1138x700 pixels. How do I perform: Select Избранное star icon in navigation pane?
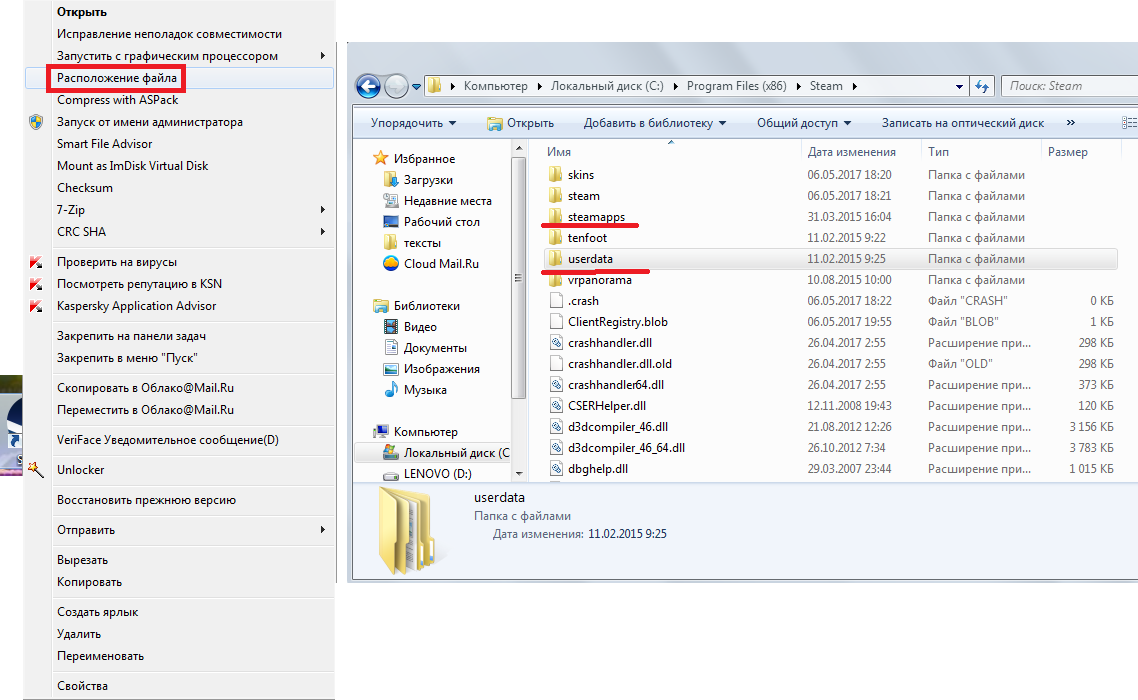[x=380, y=158]
